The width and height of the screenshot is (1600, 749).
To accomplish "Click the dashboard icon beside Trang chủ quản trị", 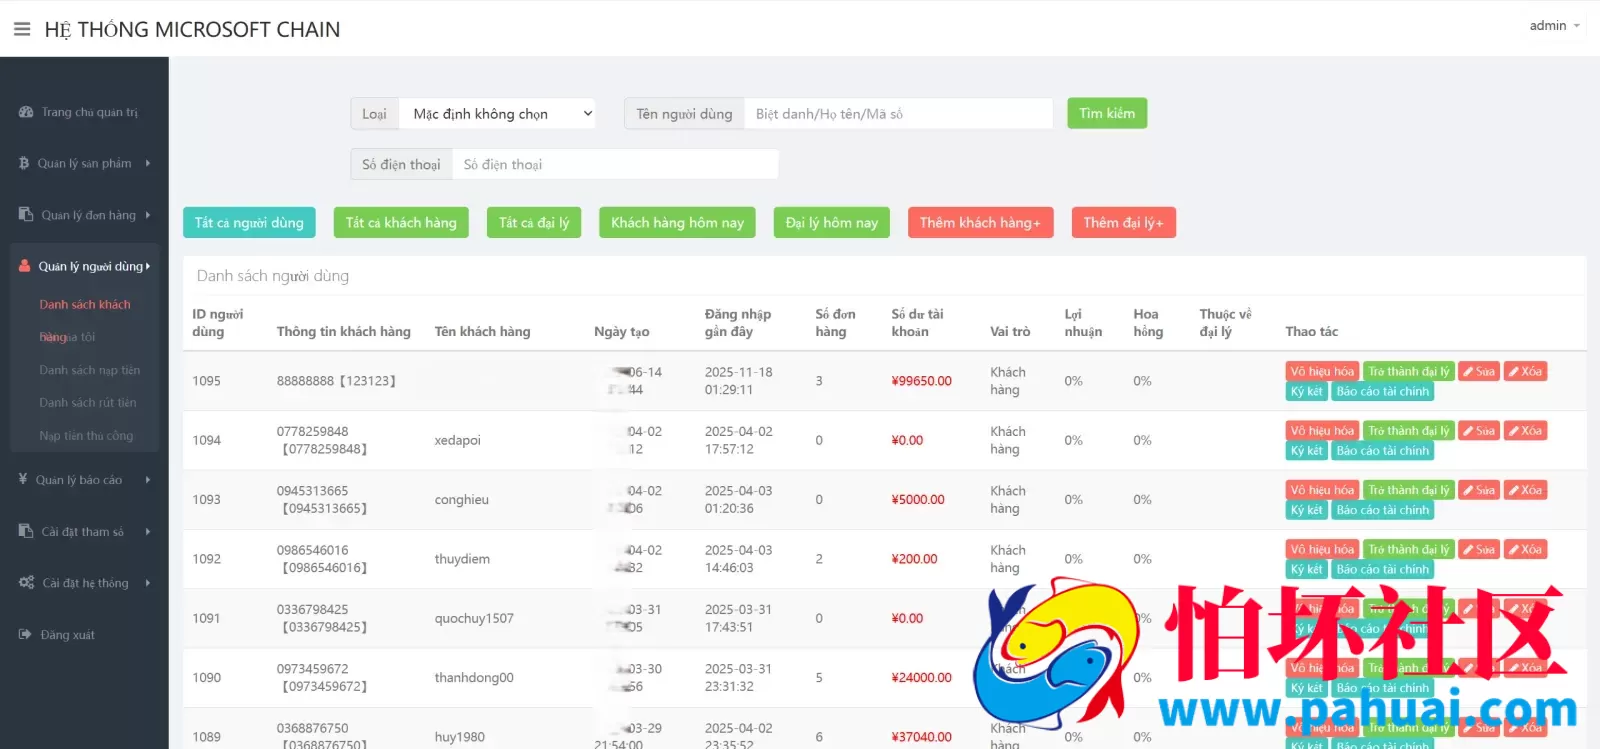I will pos(26,112).
